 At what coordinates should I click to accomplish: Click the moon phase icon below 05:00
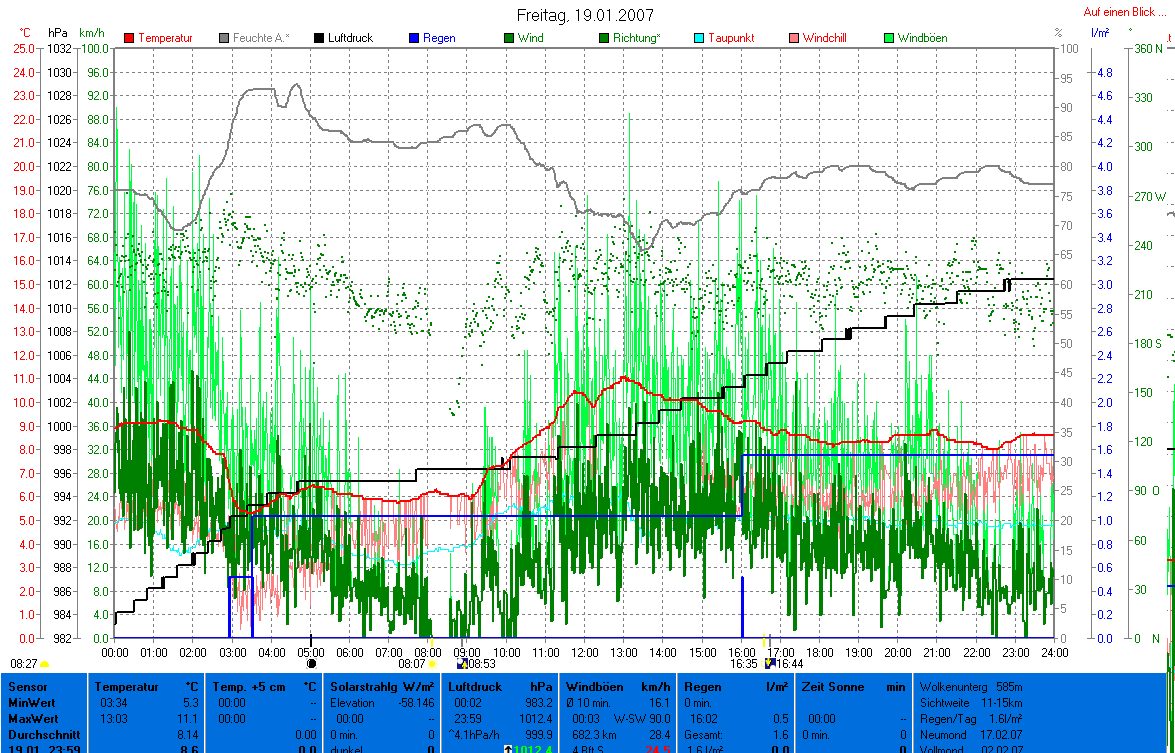point(310,663)
